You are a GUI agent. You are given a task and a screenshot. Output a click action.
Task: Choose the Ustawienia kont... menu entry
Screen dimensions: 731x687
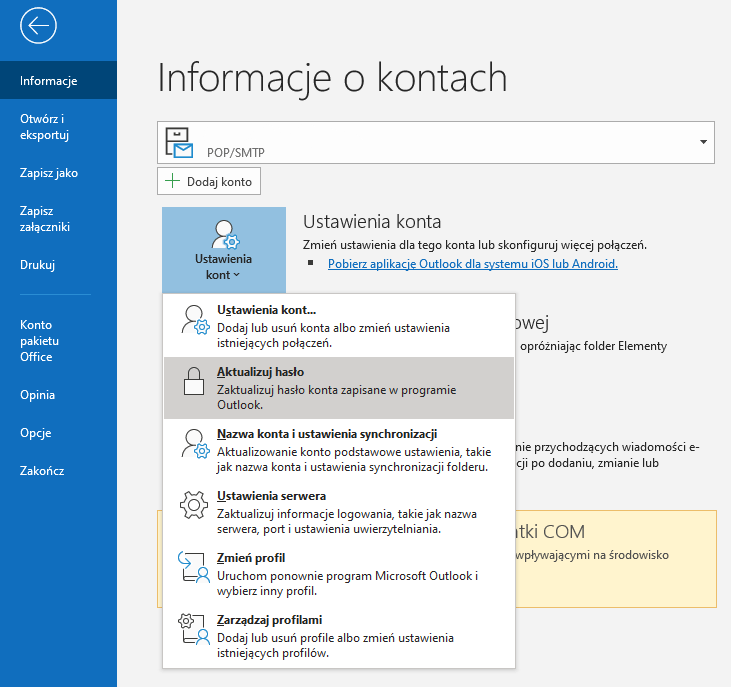339,326
